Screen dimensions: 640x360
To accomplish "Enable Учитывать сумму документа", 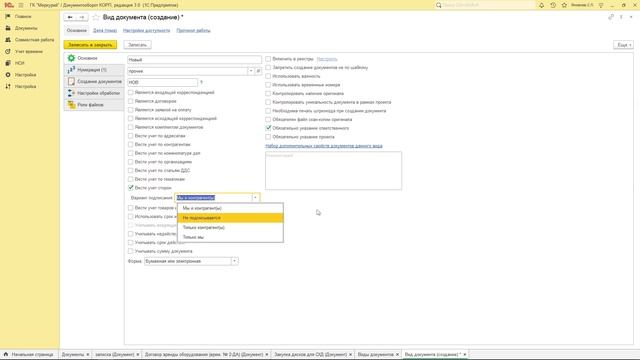I will pyautogui.click(x=131, y=251).
